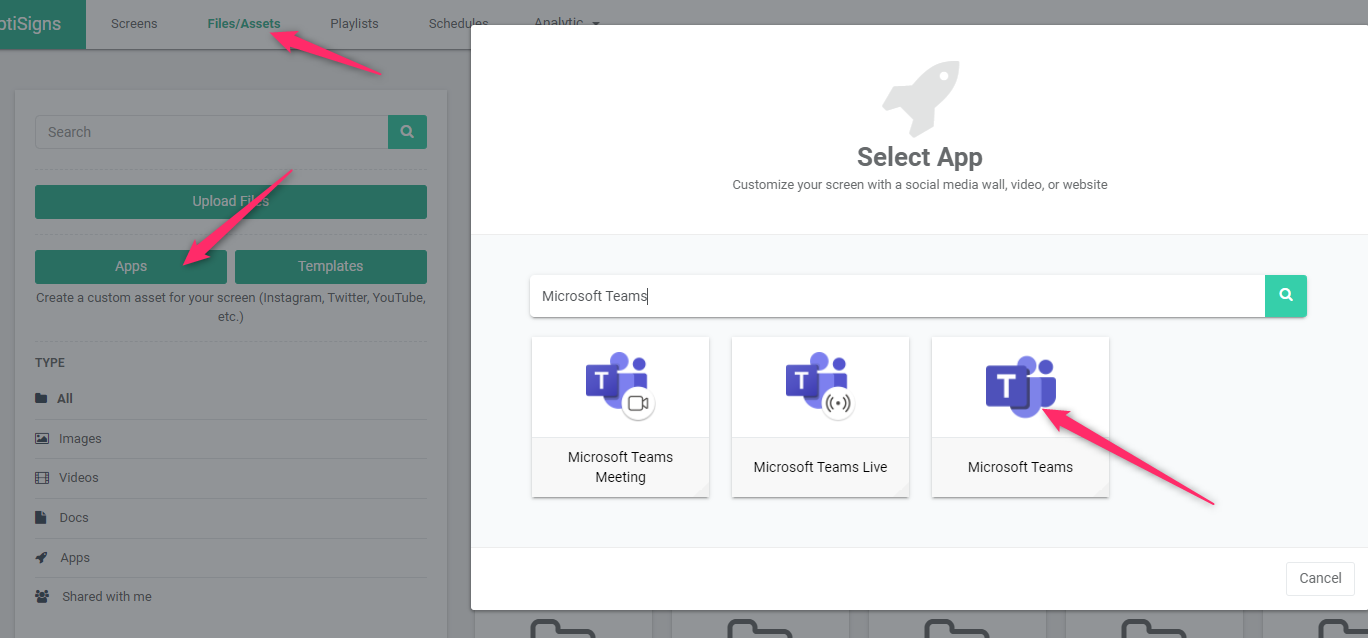1368x638 pixels.
Task: Click the sidebar asset search magnifier button
Action: [x=407, y=132]
